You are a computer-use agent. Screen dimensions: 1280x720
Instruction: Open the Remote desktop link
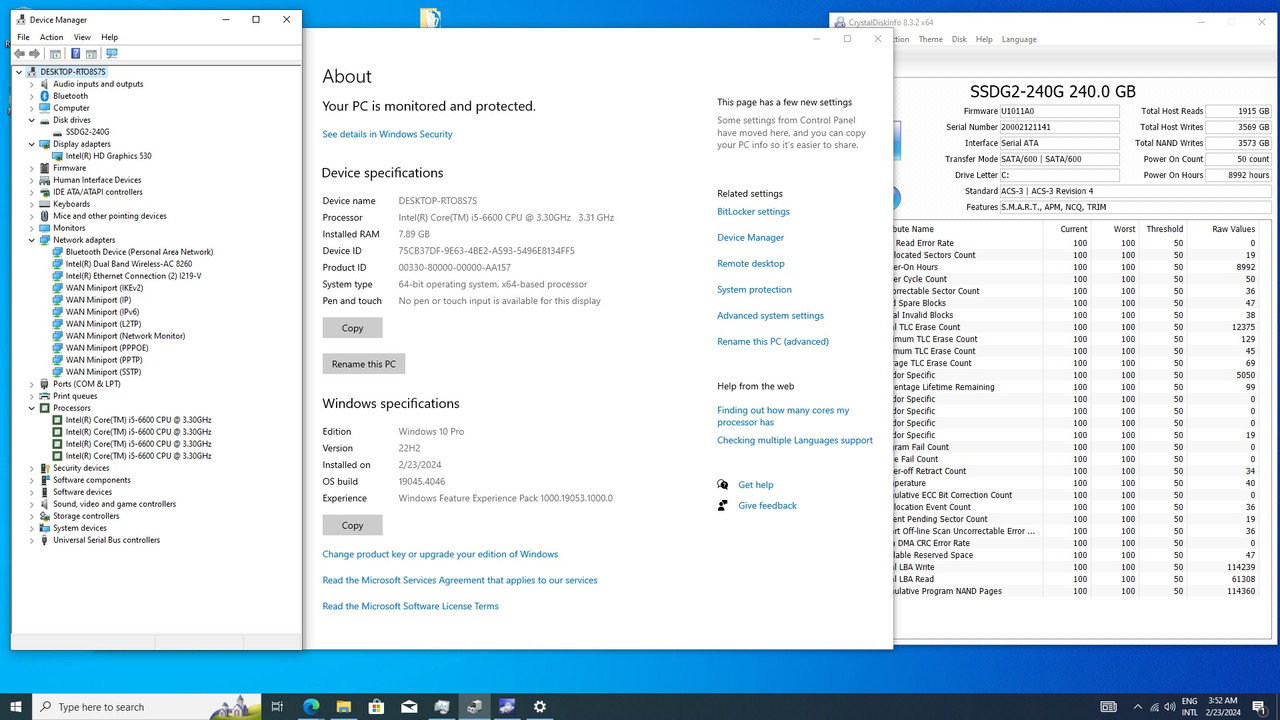(751, 263)
